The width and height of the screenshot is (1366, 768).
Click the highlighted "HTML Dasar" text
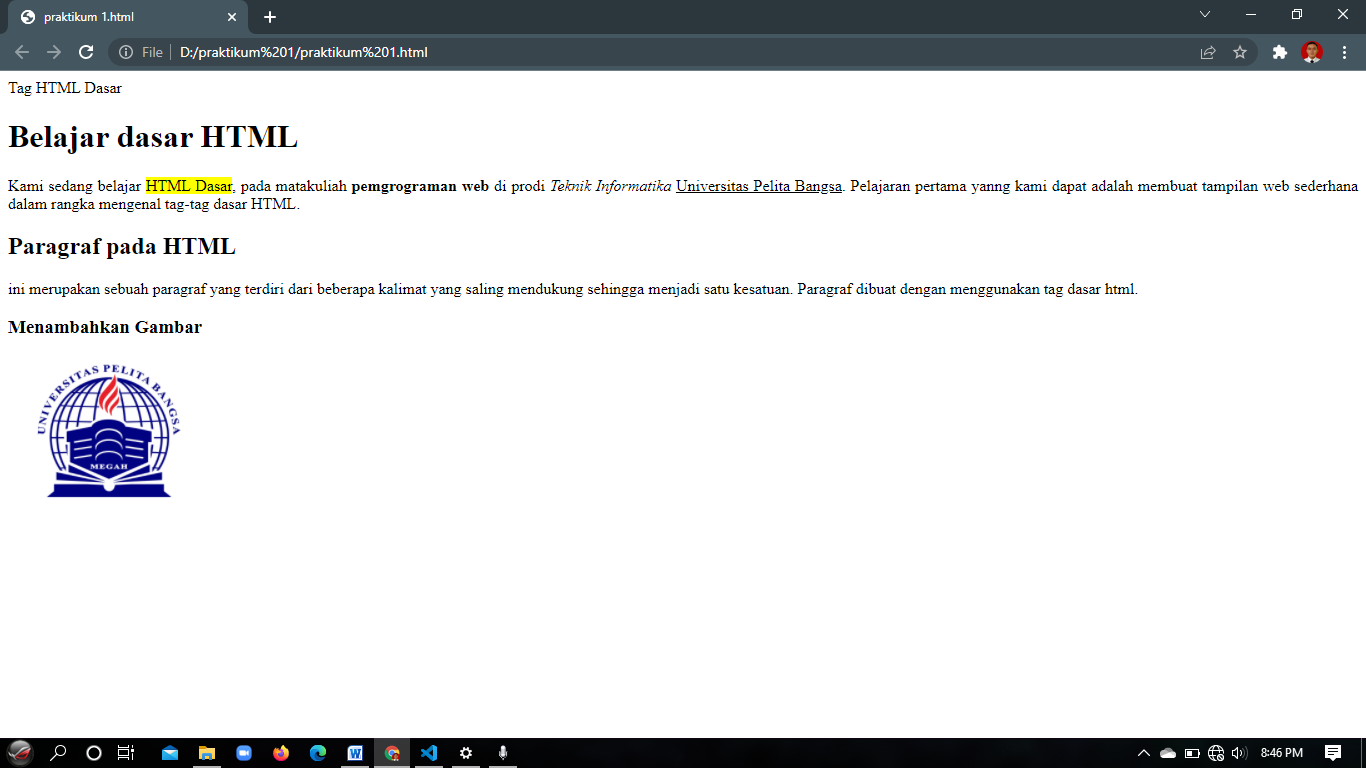point(189,186)
